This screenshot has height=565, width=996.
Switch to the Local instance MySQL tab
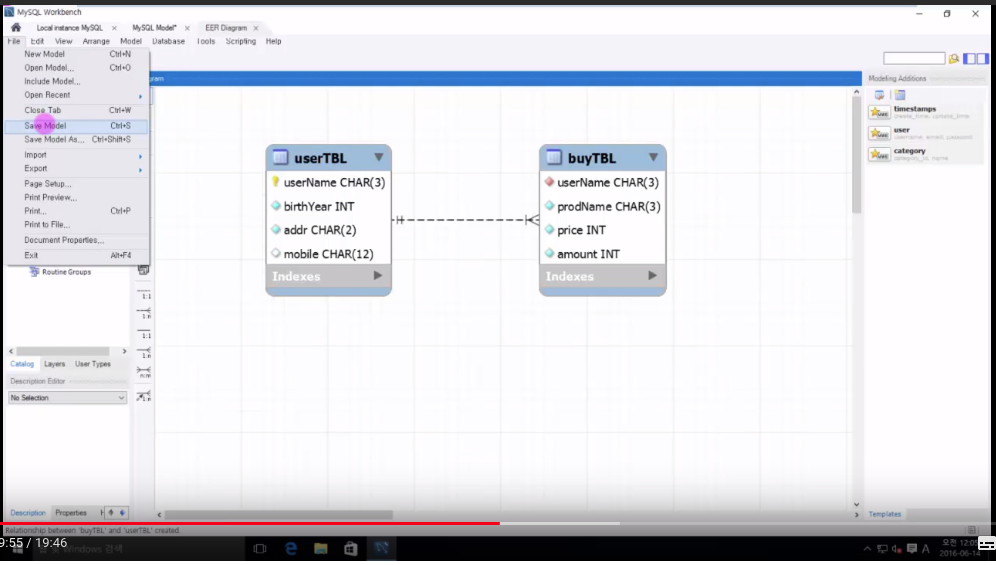(x=69, y=28)
